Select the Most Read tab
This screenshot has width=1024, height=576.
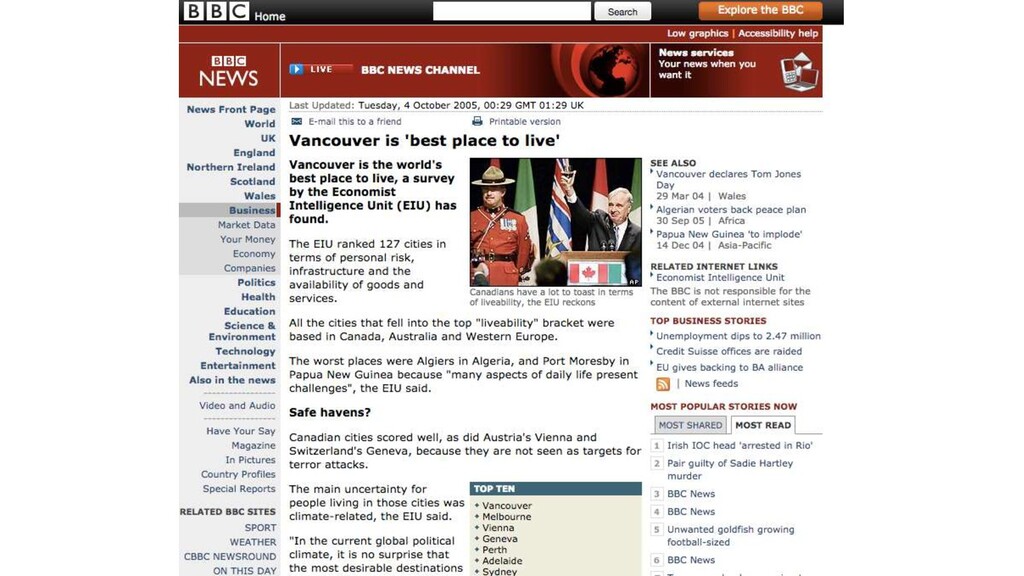763,425
